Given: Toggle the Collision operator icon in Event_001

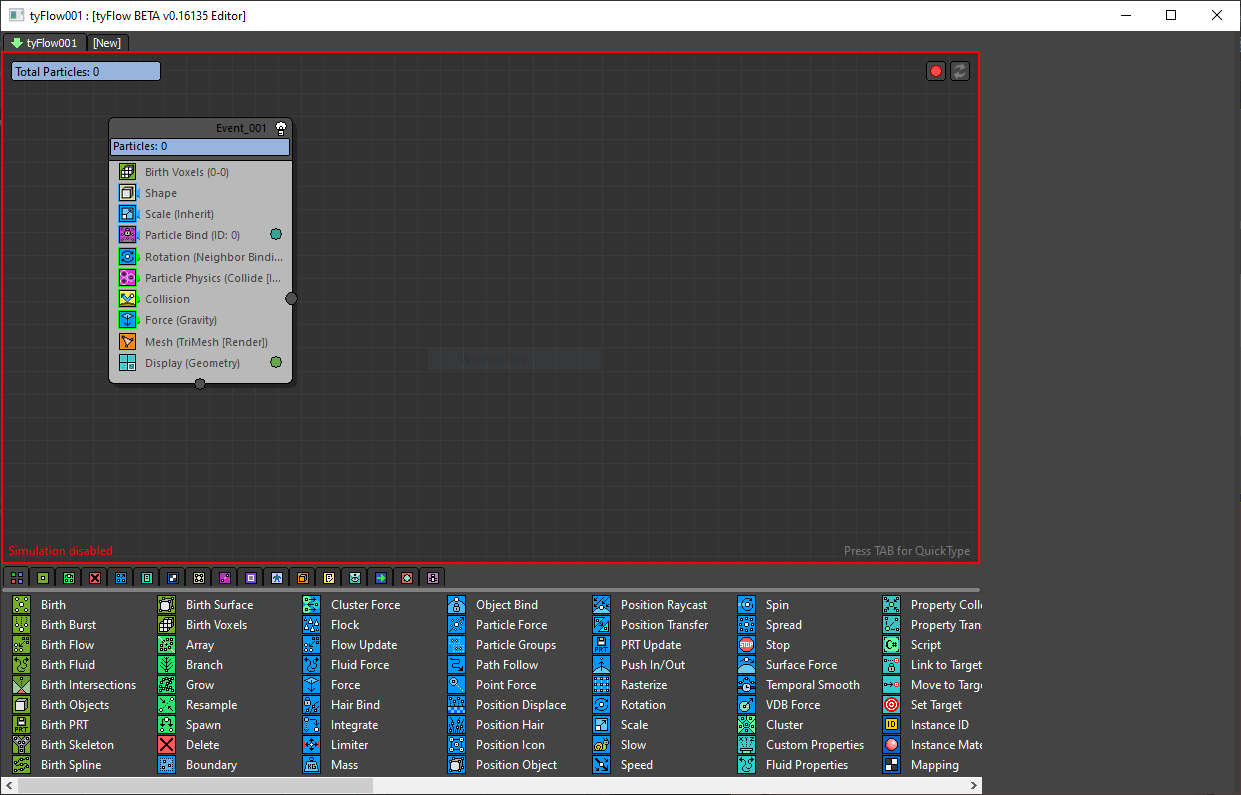Looking at the screenshot, I should pos(127,299).
